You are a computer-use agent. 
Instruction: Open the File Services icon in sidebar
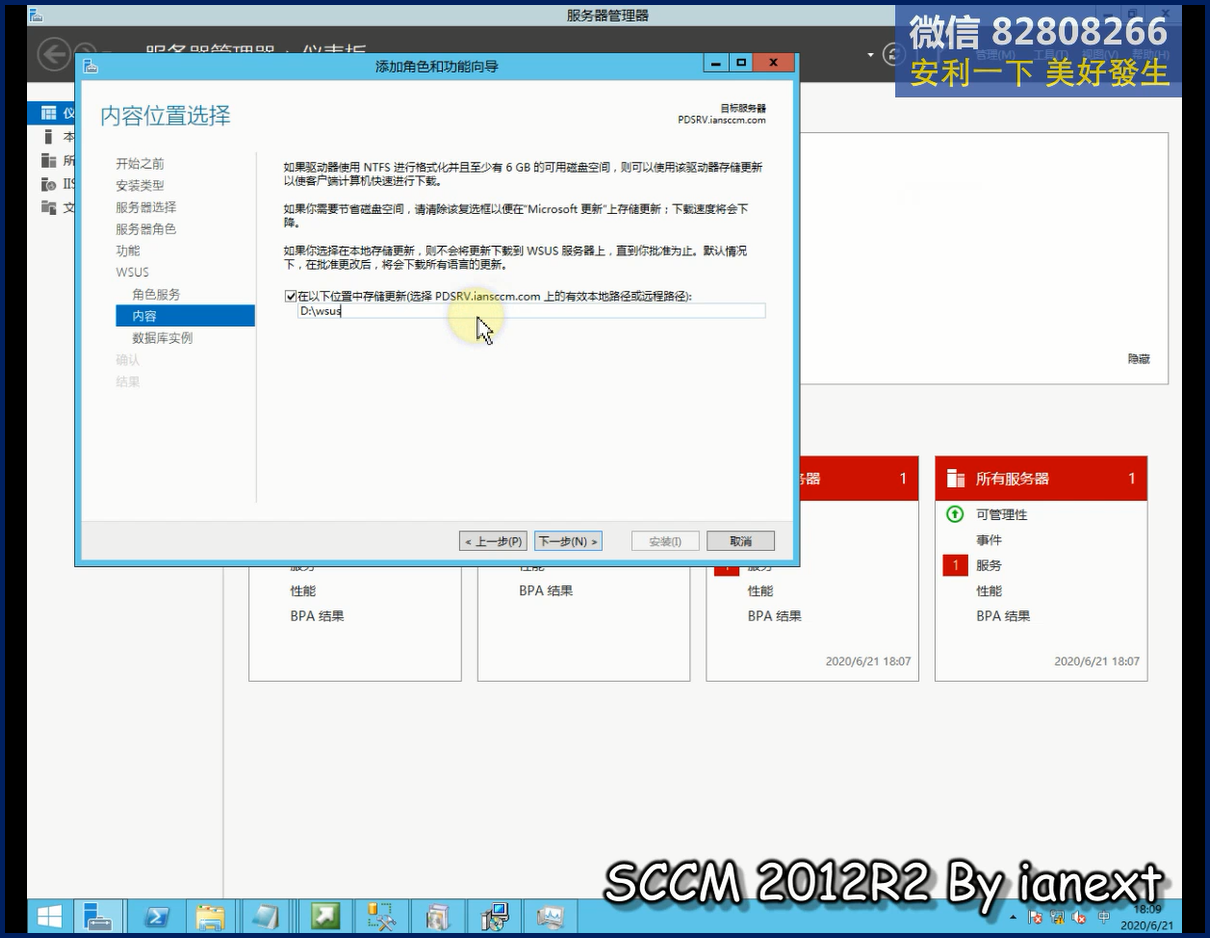coord(48,207)
